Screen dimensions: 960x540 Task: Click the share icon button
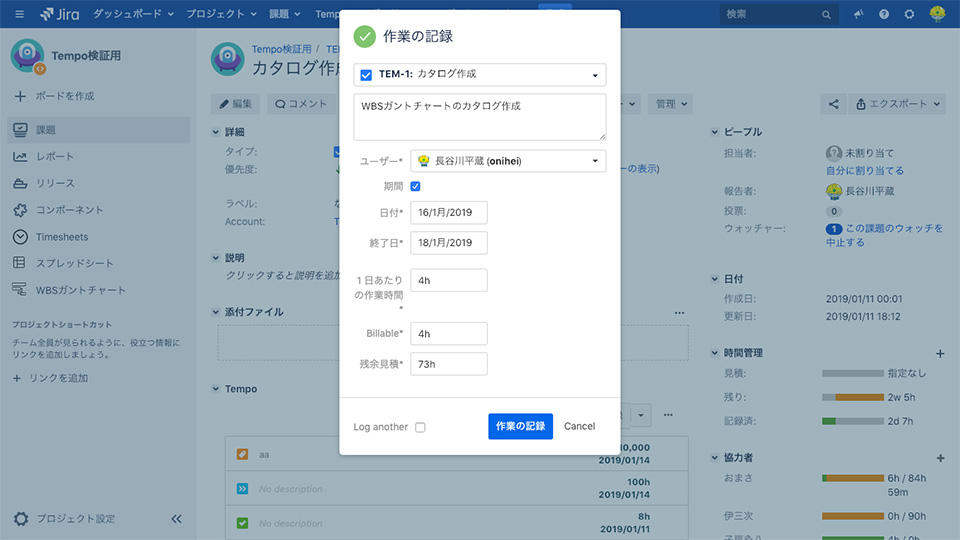832,104
